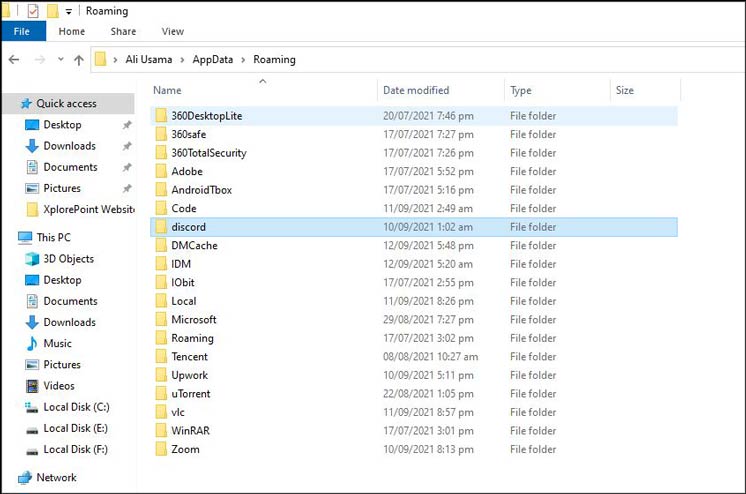The height and width of the screenshot is (494, 746).
Task: Open Downloads under This PC
Action: coord(69,322)
